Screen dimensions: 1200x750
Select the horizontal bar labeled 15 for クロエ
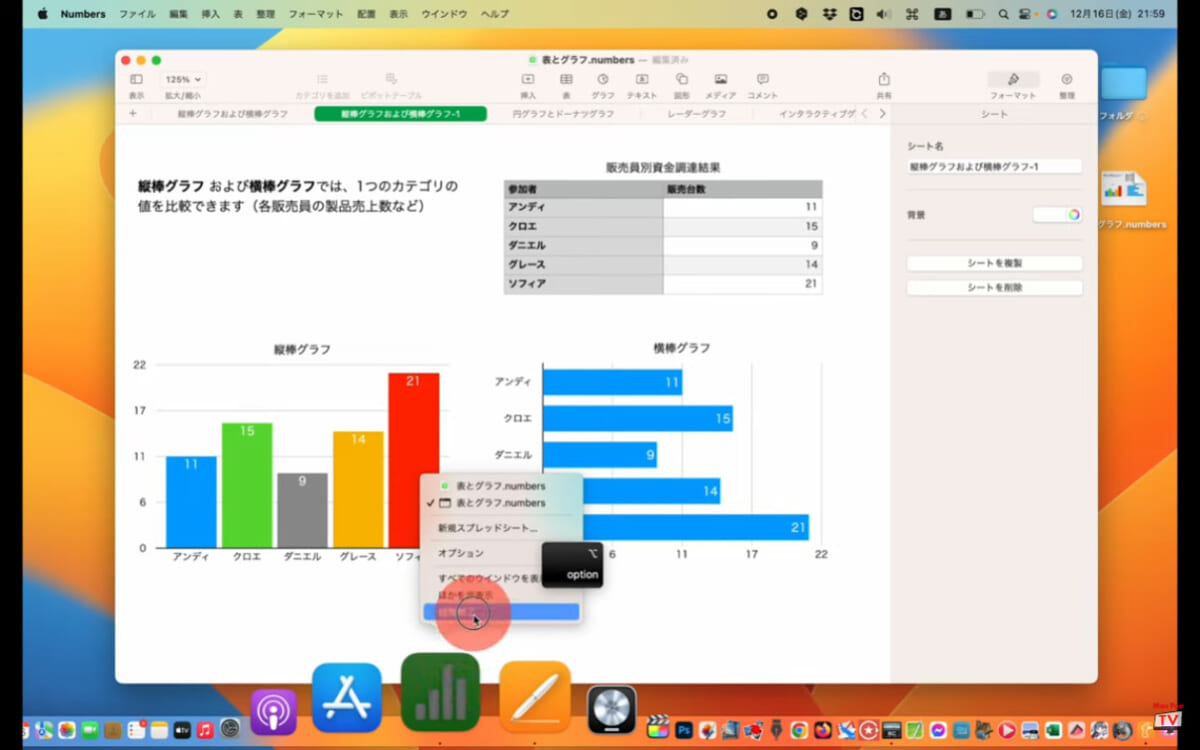tap(637, 418)
